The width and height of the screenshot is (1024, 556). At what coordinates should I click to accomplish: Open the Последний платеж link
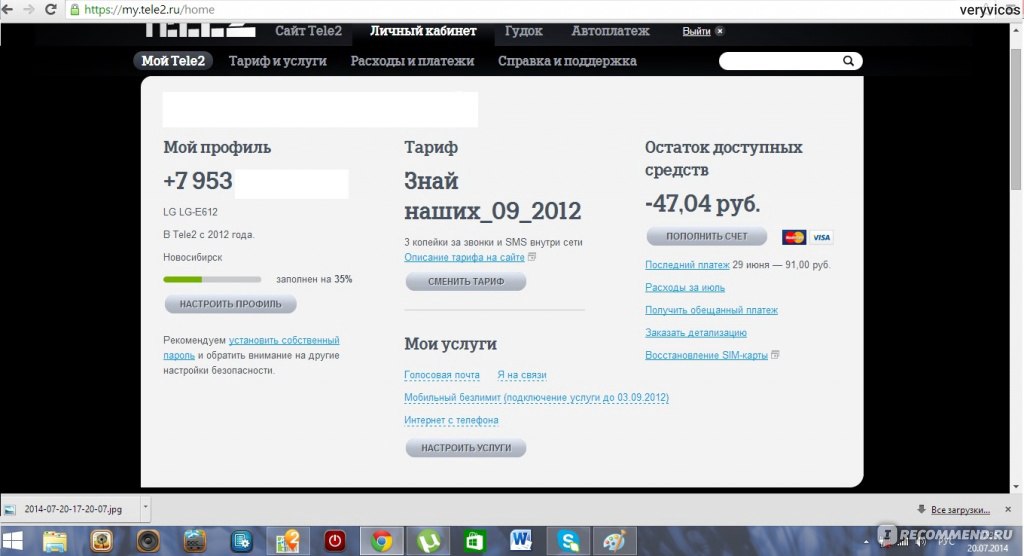coord(687,265)
